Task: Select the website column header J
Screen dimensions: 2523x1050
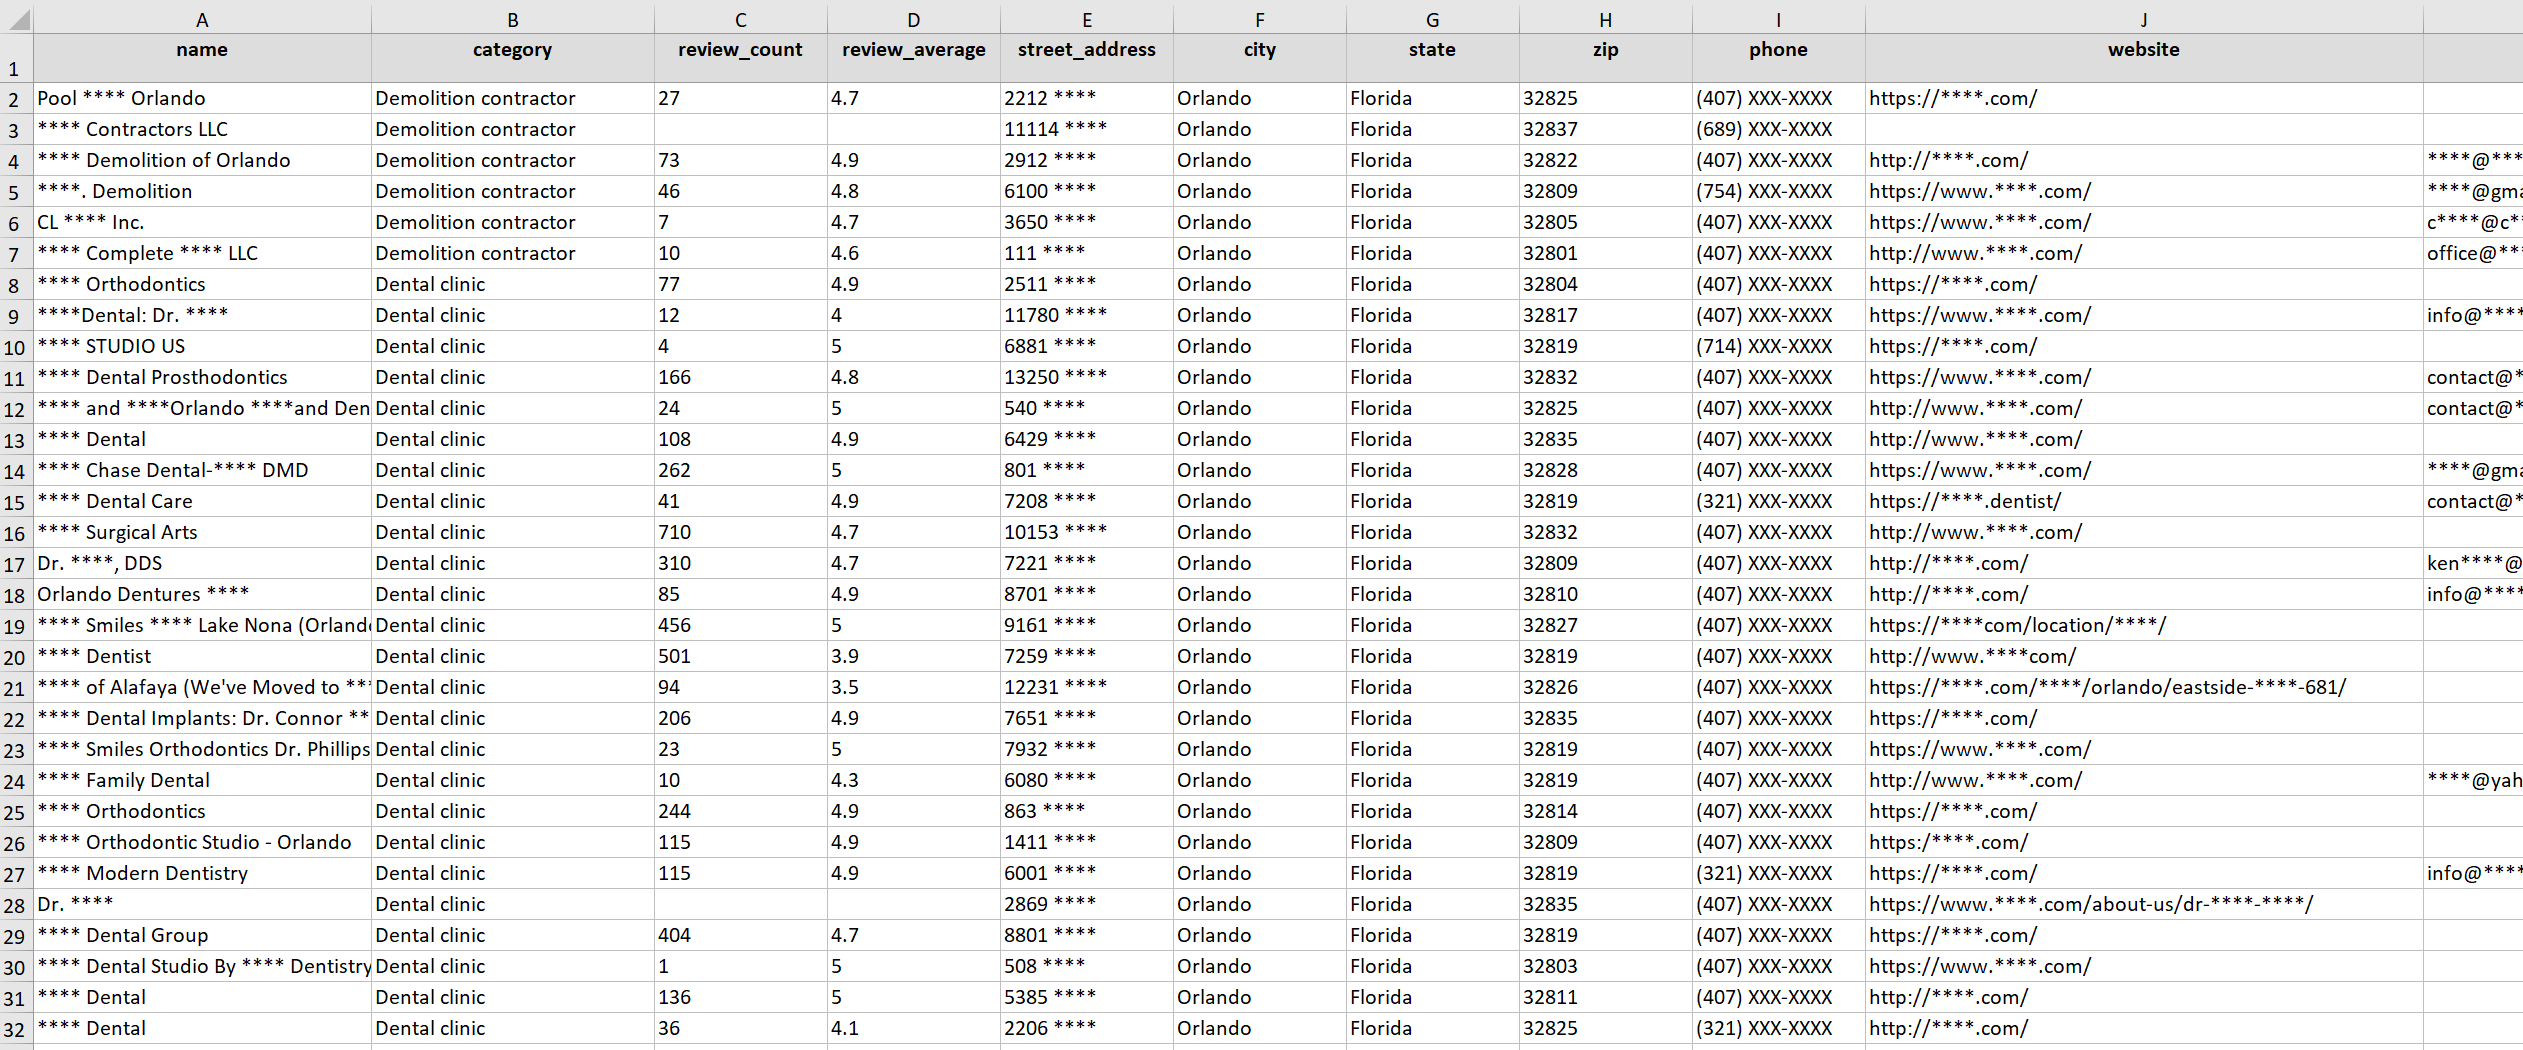Action: click(2143, 18)
